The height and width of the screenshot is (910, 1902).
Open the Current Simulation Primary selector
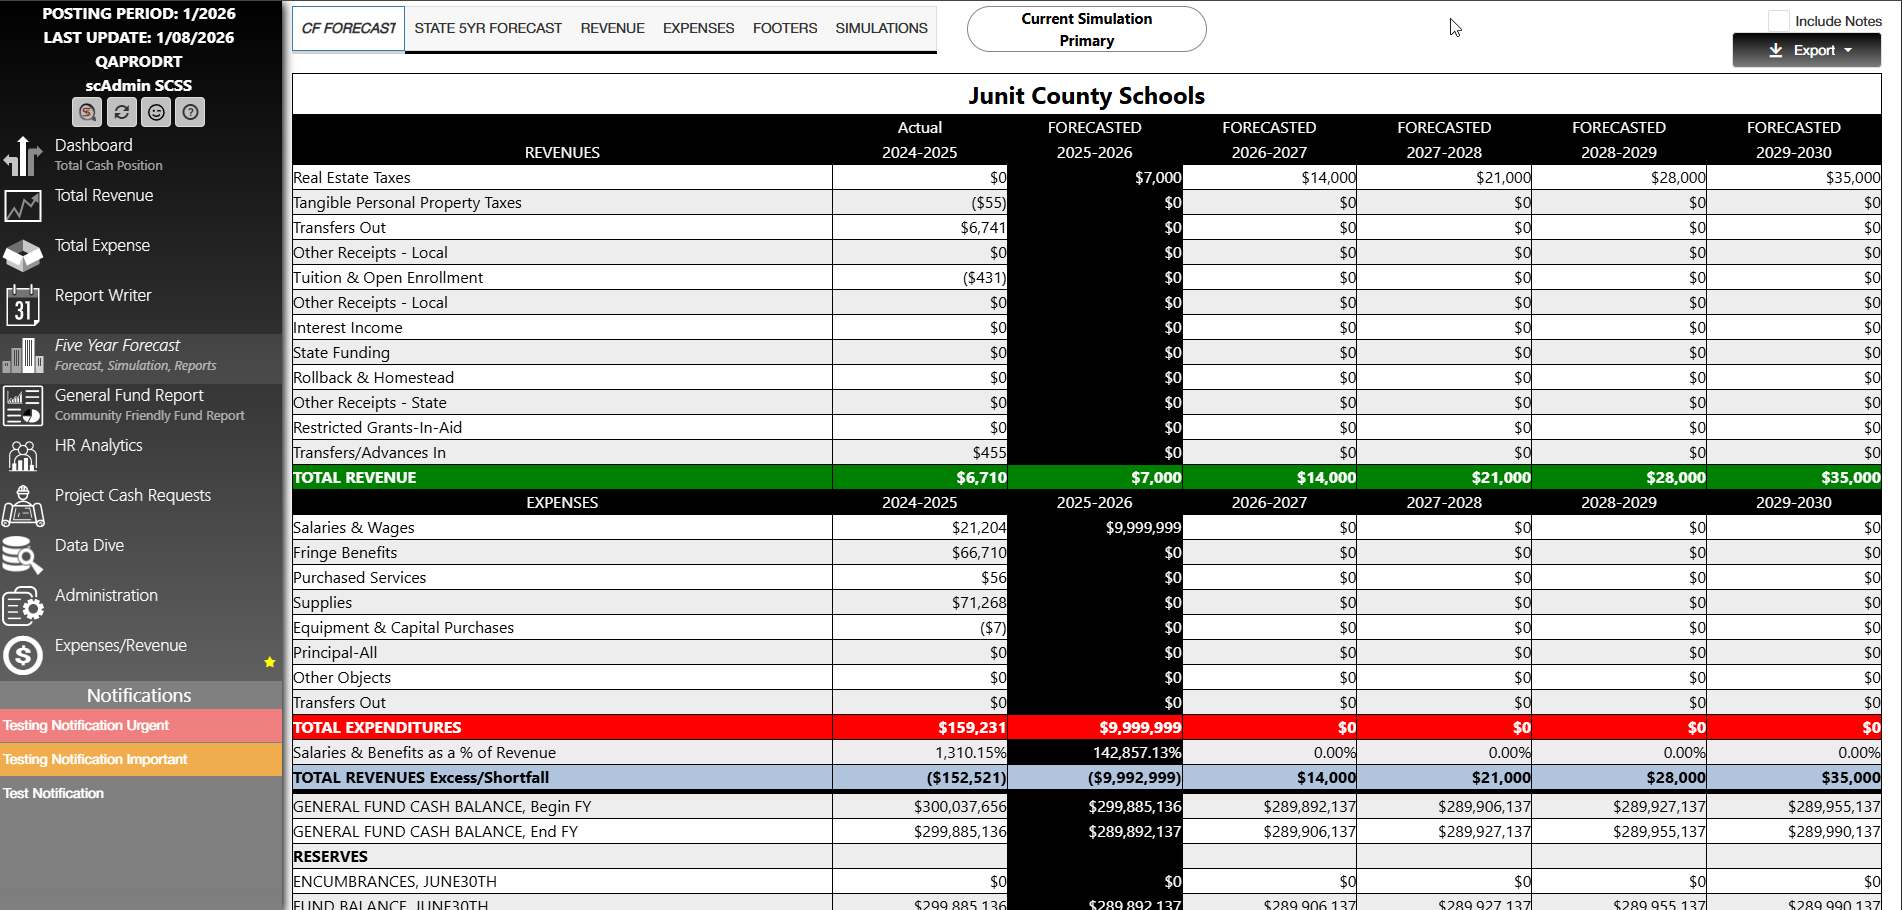coord(1086,29)
